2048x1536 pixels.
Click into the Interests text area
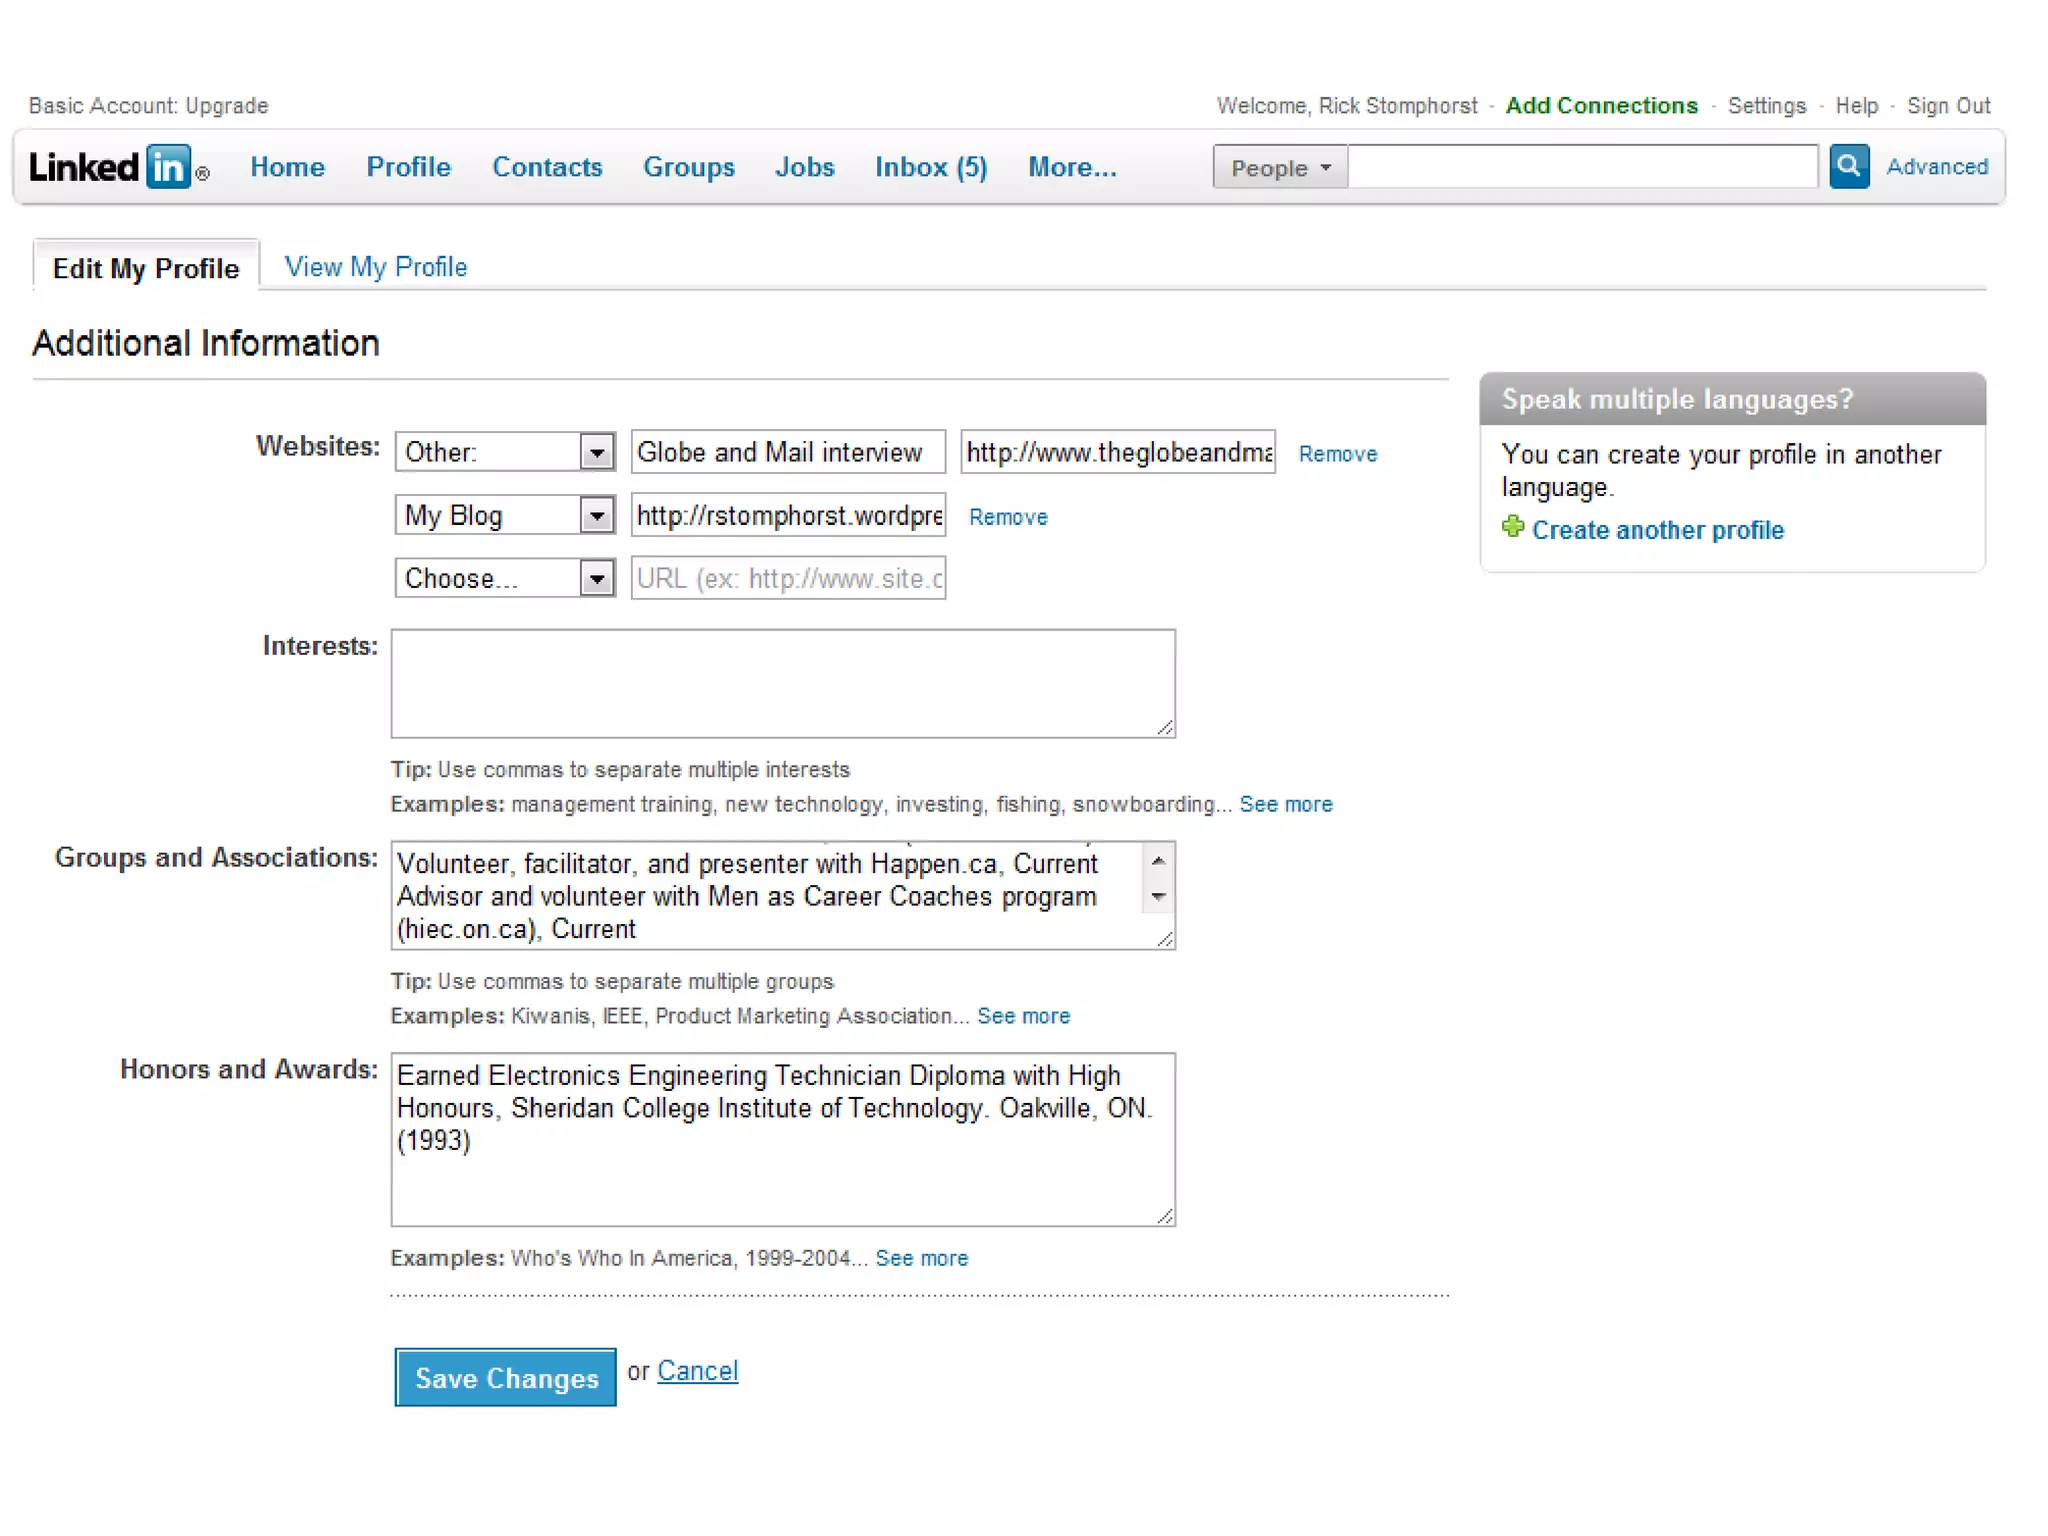click(x=782, y=683)
